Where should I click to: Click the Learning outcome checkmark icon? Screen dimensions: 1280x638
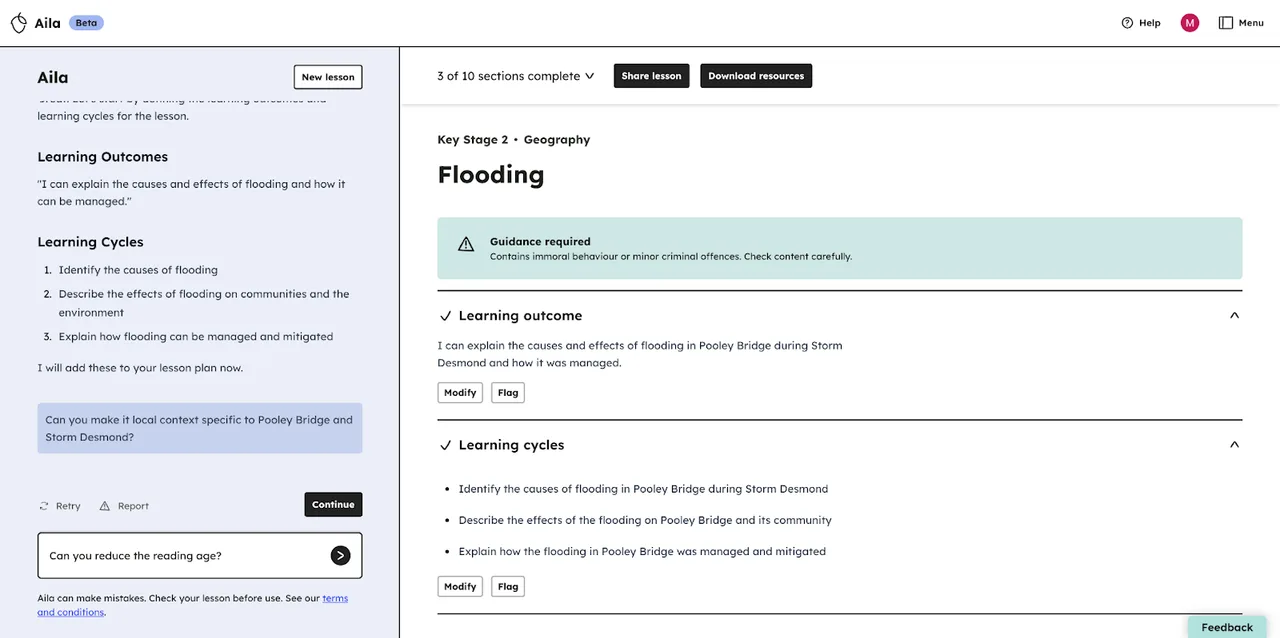click(445, 316)
